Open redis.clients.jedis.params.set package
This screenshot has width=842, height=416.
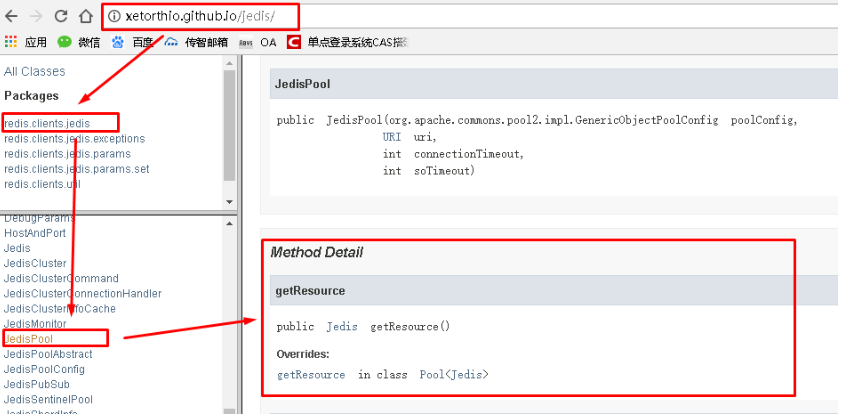[77, 169]
